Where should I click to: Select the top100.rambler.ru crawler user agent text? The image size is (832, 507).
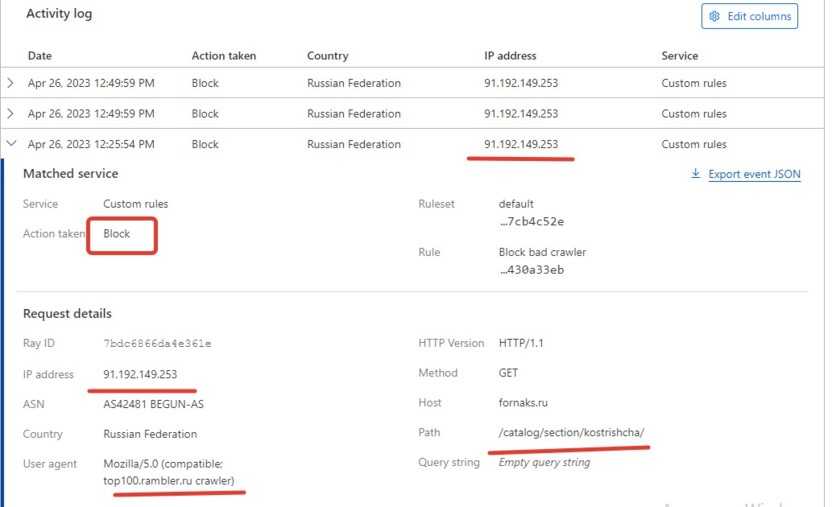(169, 481)
